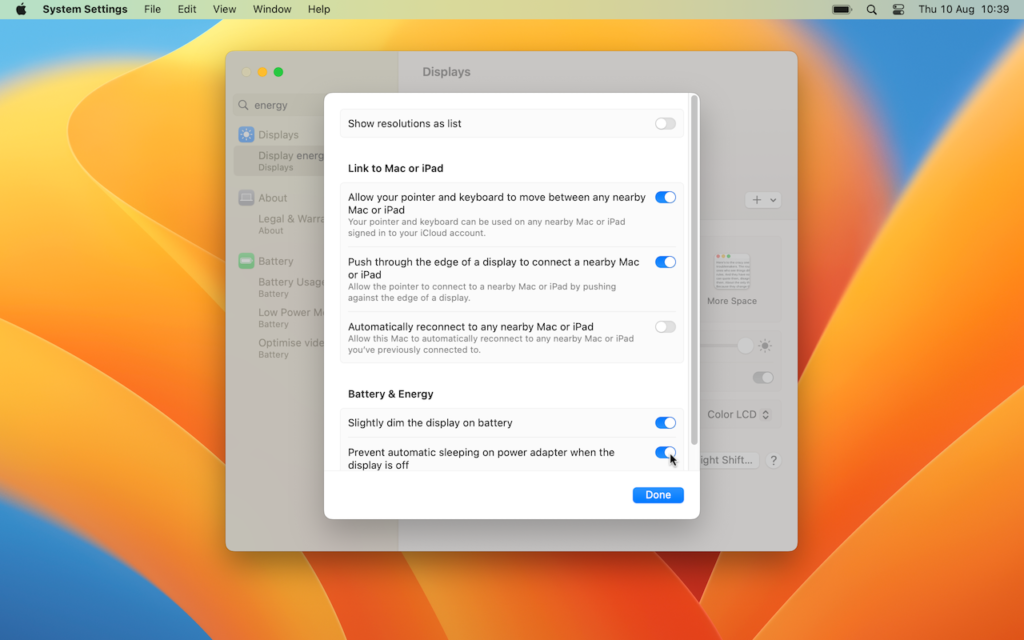Open the Window menu
Screen dimensions: 1024x640
272,9
